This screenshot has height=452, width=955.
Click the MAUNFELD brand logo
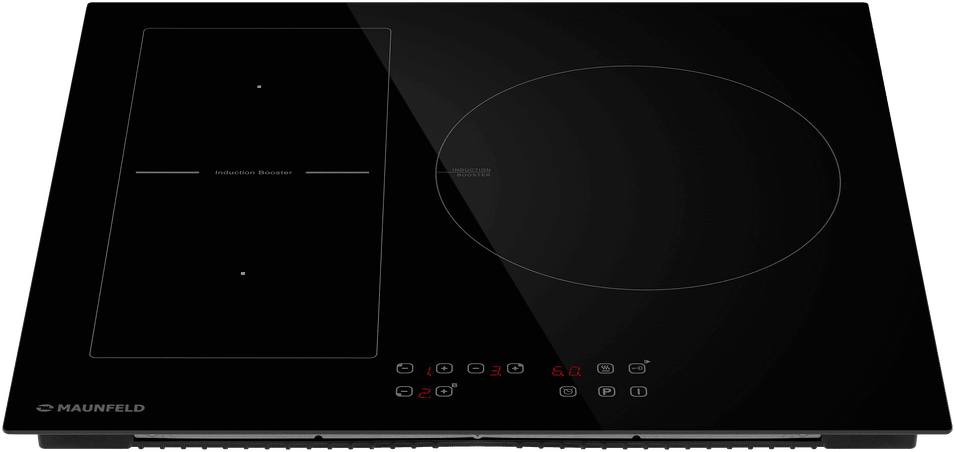pyautogui.click(x=91, y=408)
